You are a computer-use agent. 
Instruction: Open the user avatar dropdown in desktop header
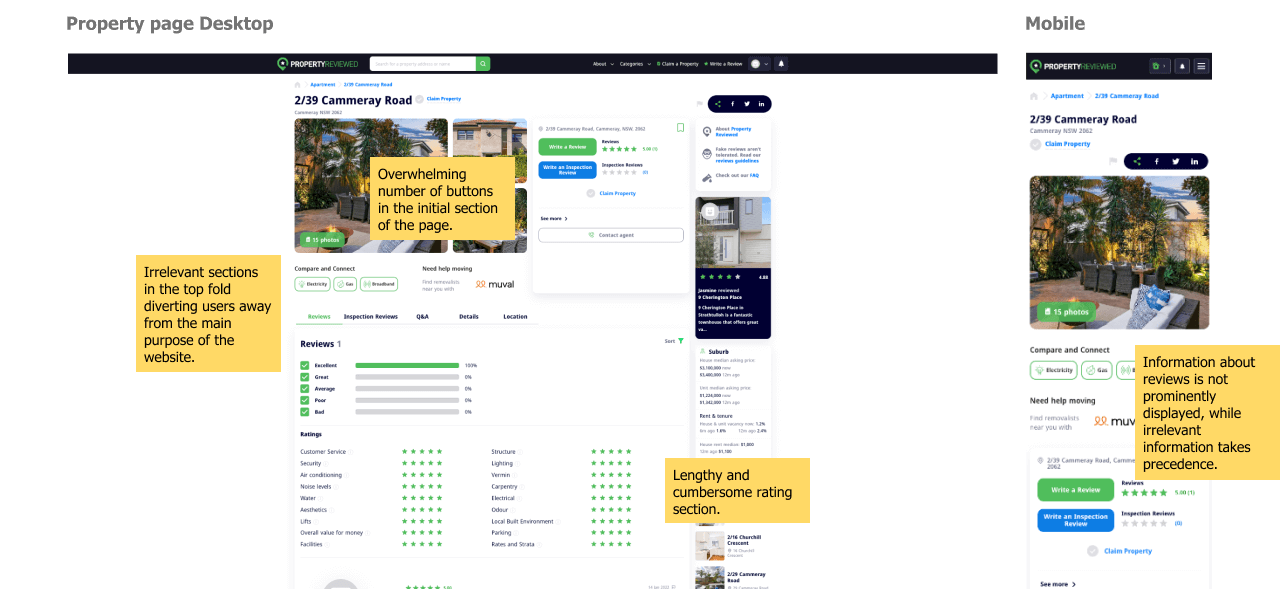(x=760, y=64)
